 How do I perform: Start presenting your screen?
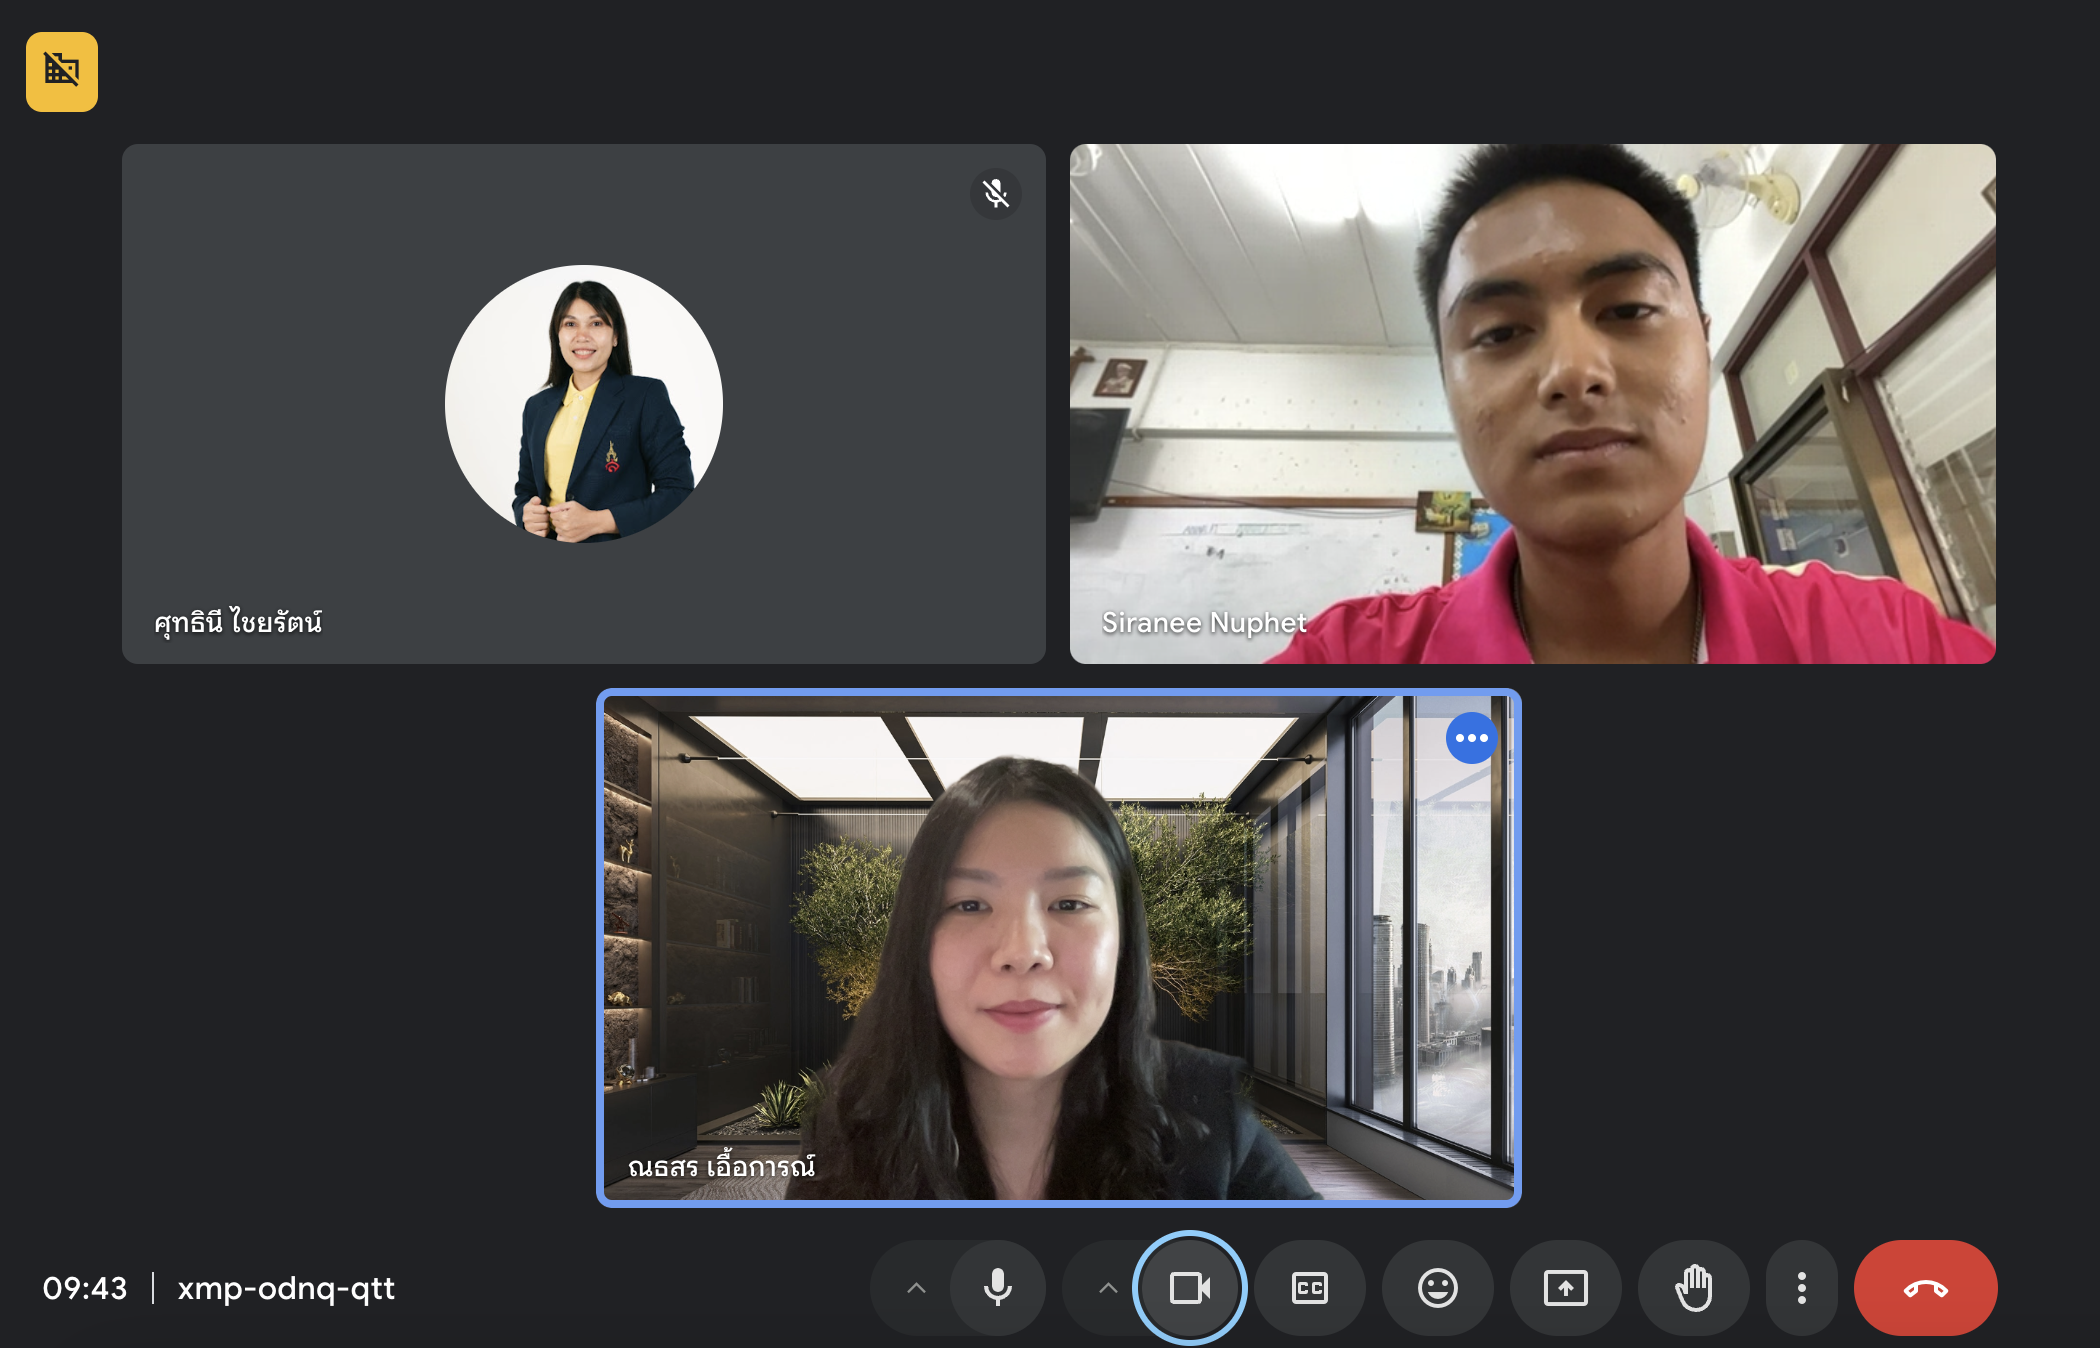(x=1565, y=1288)
